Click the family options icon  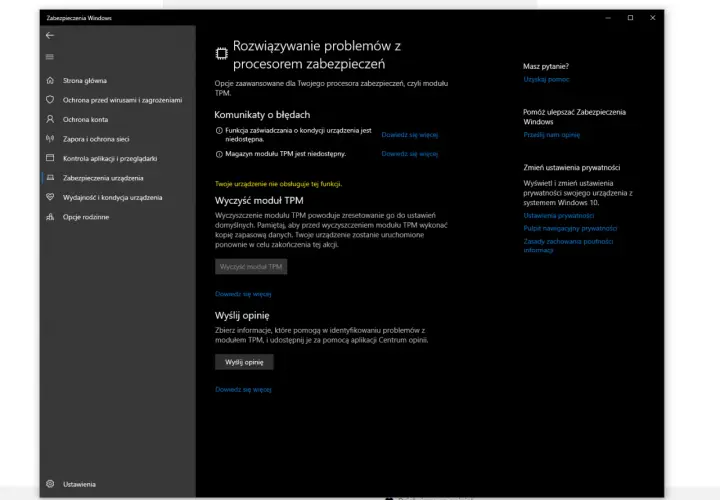tap(50, 217)
